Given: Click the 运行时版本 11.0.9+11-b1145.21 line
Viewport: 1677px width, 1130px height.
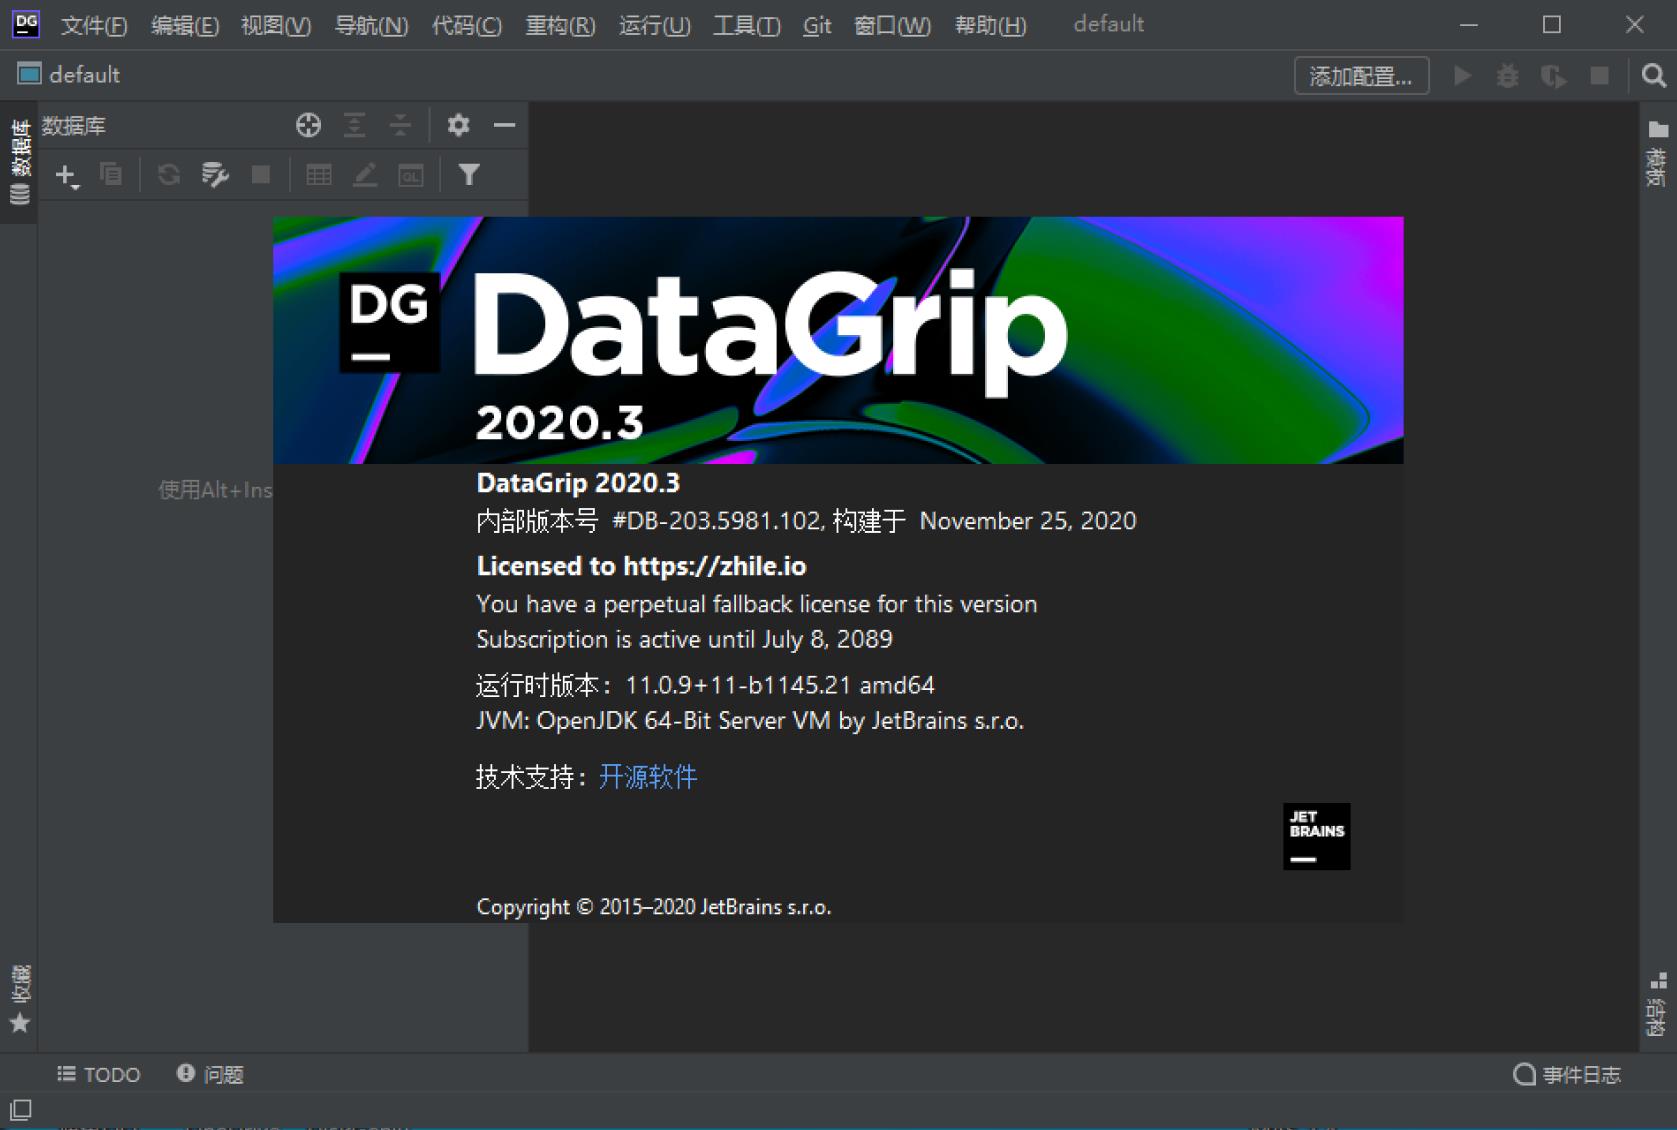Looking at the screenshot, I should pos(705,685).
